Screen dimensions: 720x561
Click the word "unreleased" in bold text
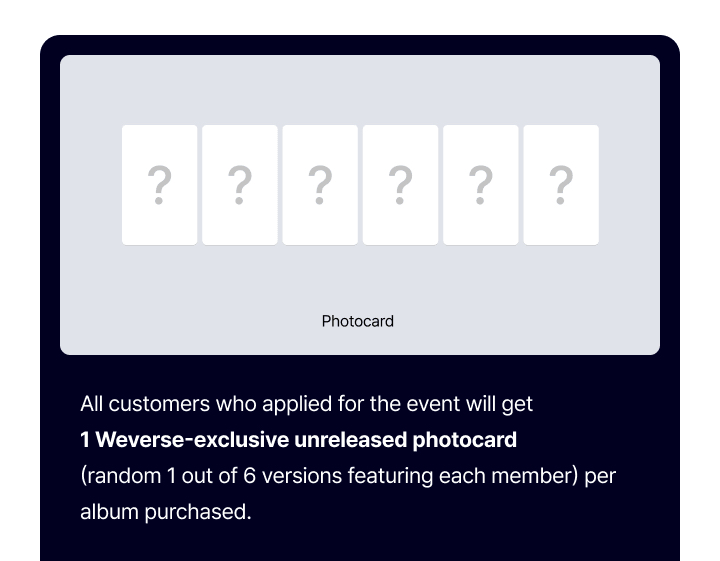tap(343, 440)
